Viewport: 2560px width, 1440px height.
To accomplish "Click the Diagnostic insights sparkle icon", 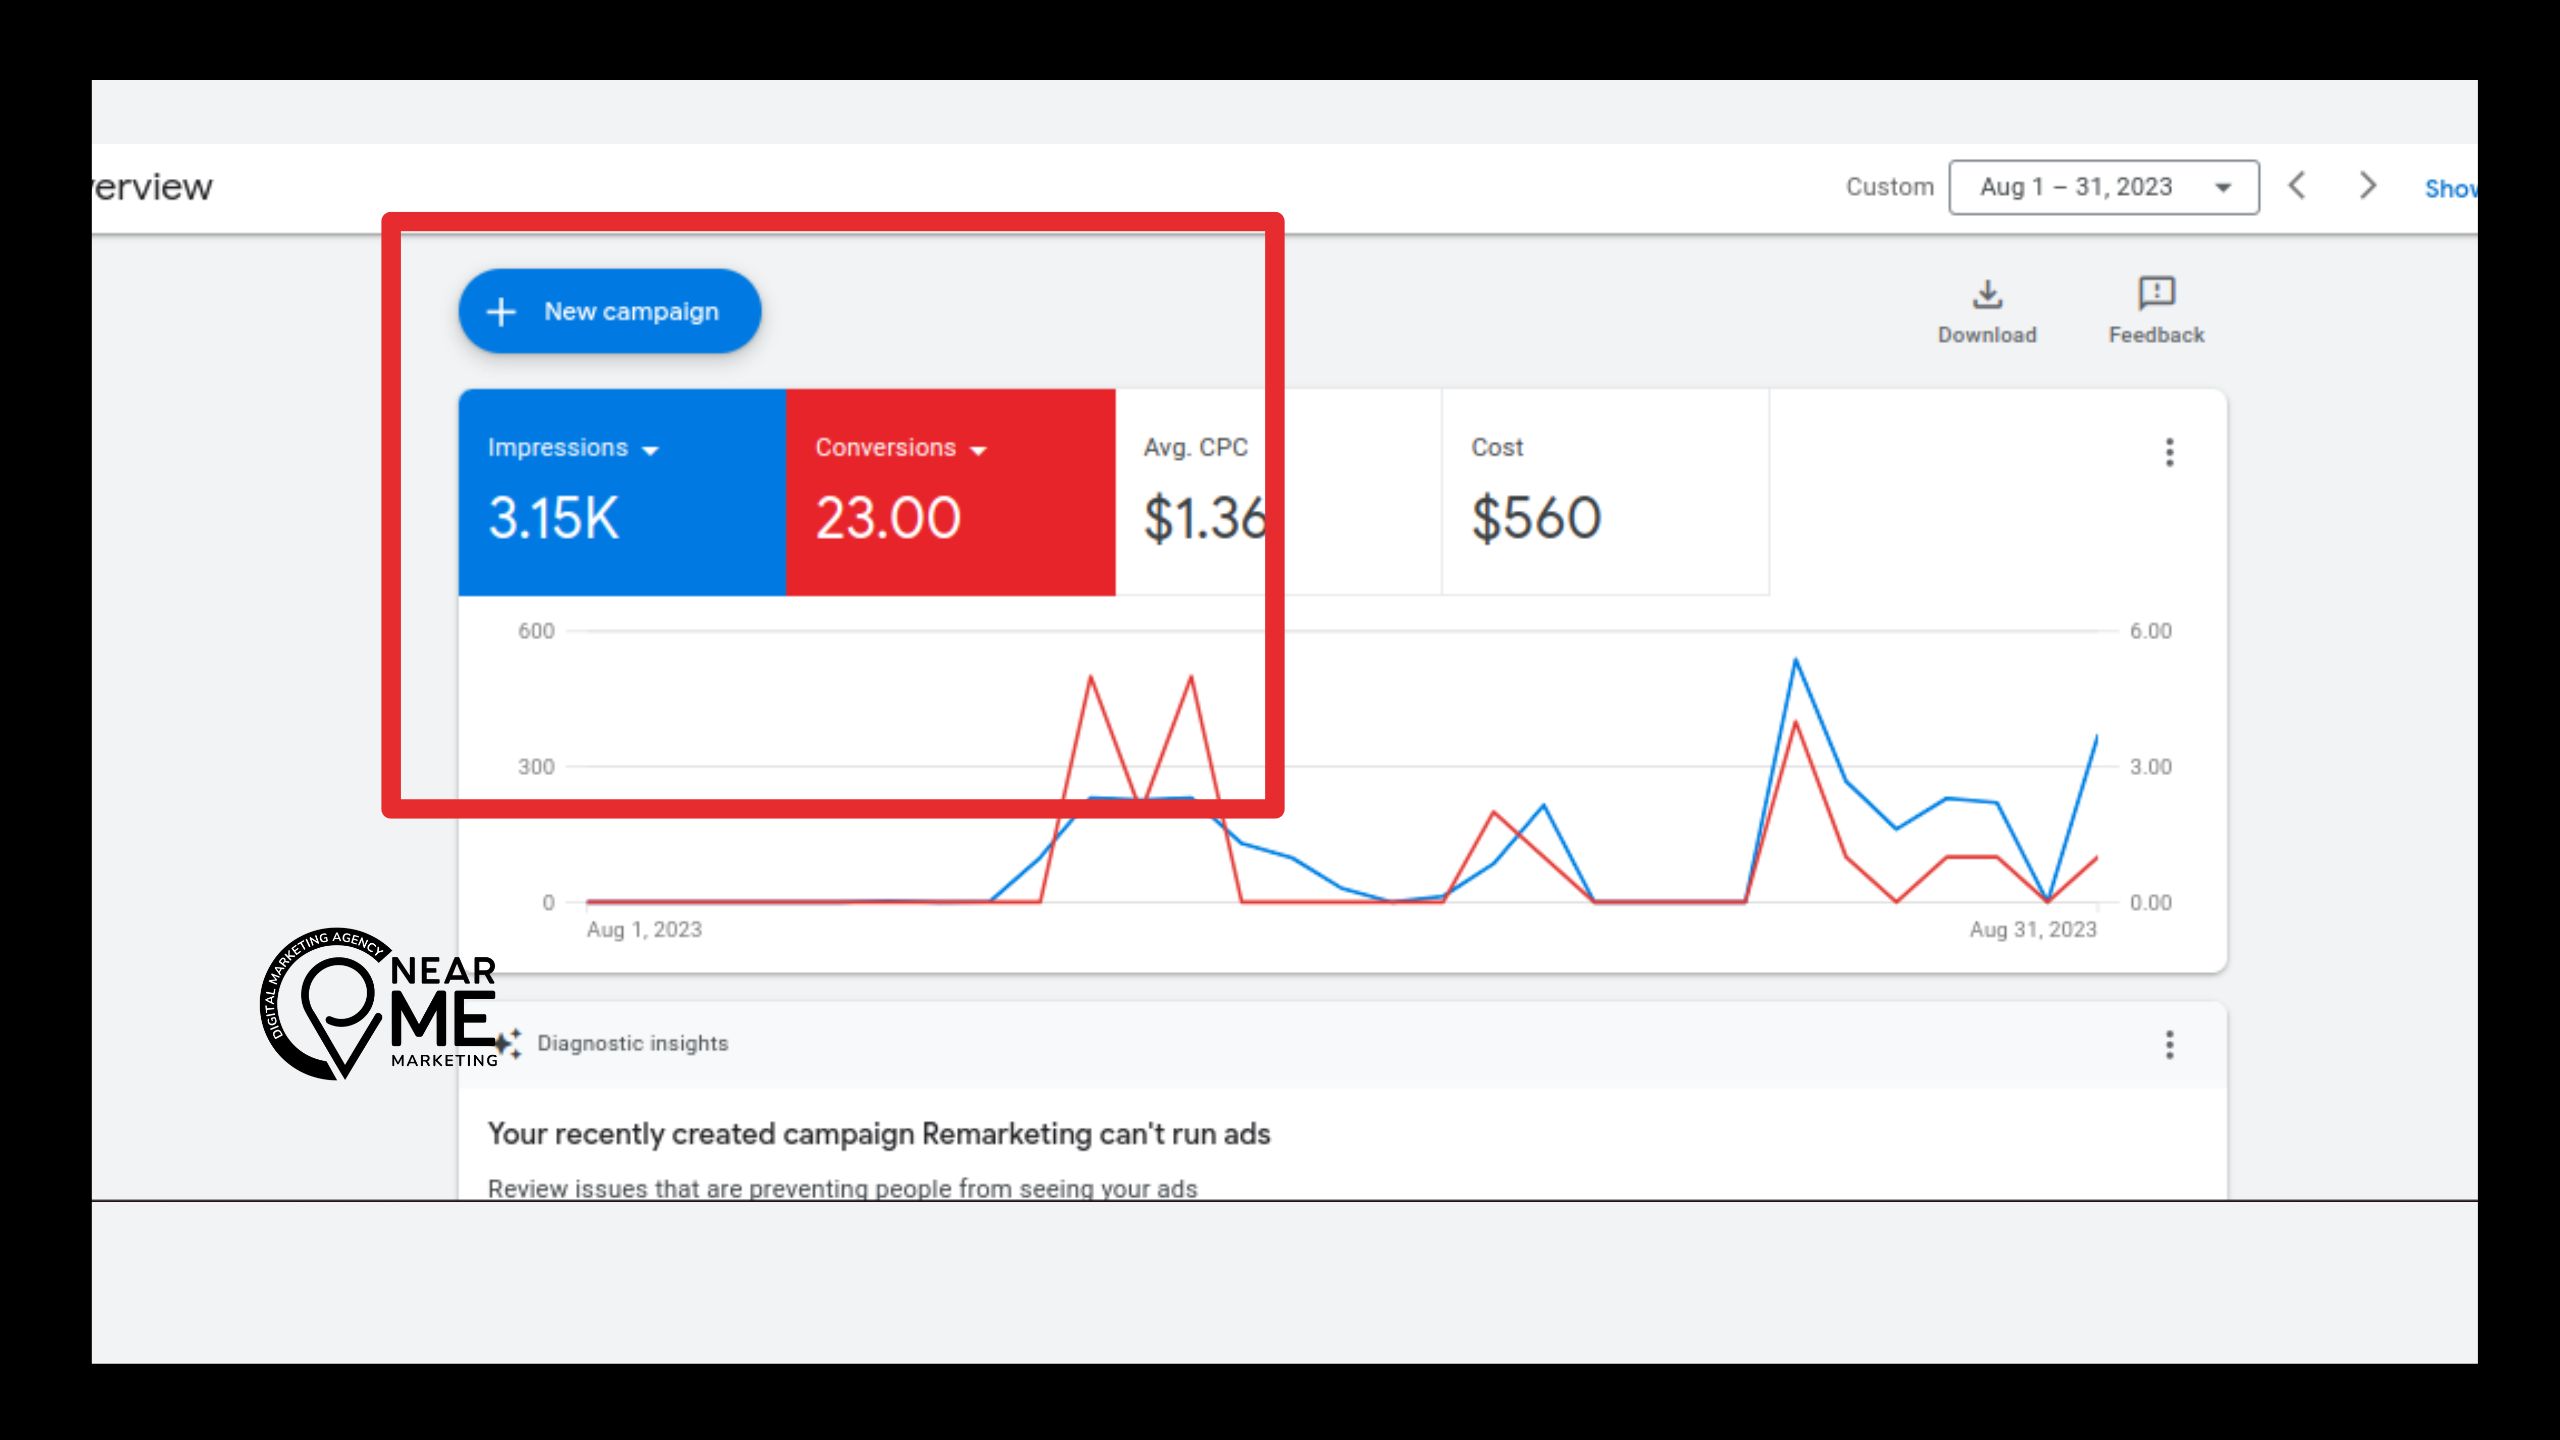I will [x=509, y=1043].
